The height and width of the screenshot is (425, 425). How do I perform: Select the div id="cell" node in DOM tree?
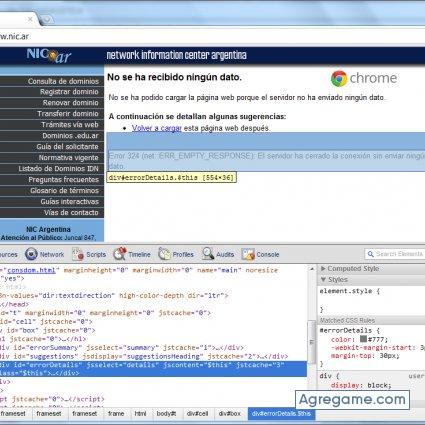pos(46,322)
